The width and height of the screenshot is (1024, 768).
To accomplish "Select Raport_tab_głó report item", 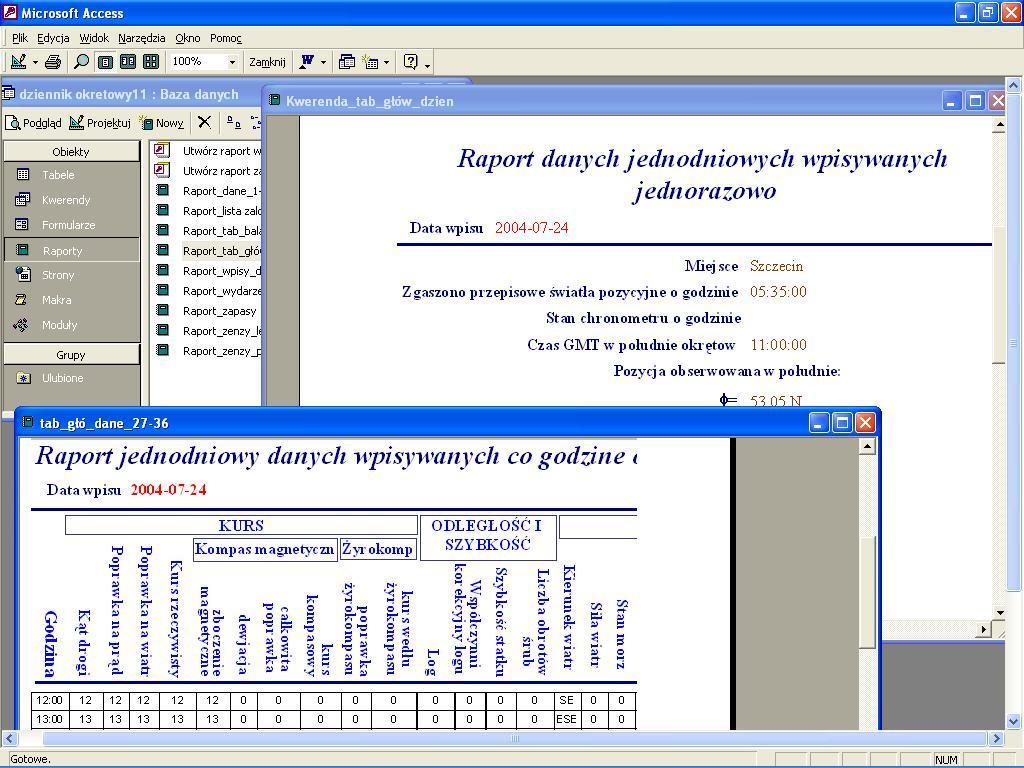I will (207, 251).
